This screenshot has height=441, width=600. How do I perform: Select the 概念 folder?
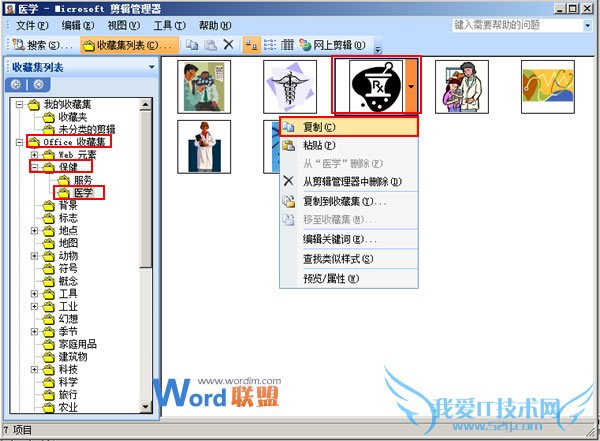click(60, 281)
